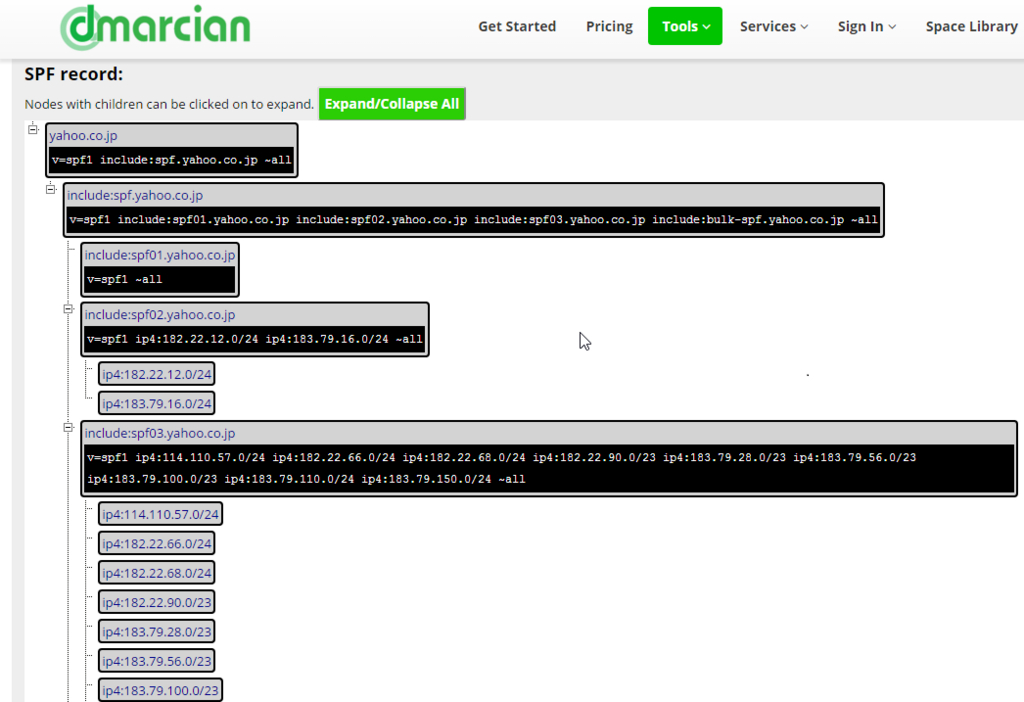
Task: Collapse the include:spf.yahoo.co.jp node
Action: (x=50, y=189)
